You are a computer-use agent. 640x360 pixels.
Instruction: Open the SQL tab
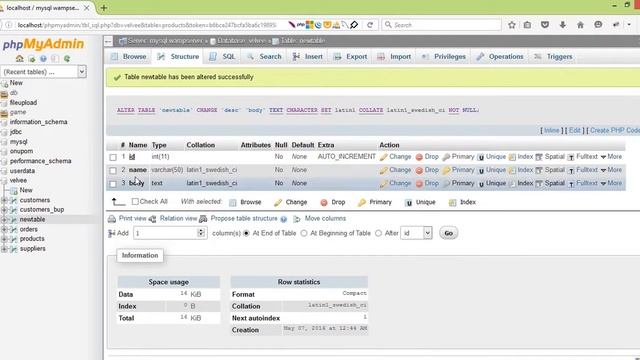click(222, 57)
